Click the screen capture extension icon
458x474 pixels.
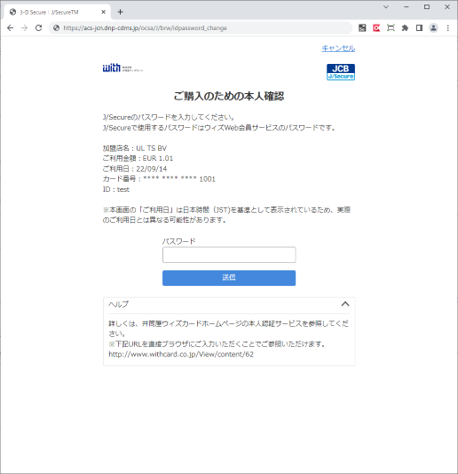(x=391, y=28)
